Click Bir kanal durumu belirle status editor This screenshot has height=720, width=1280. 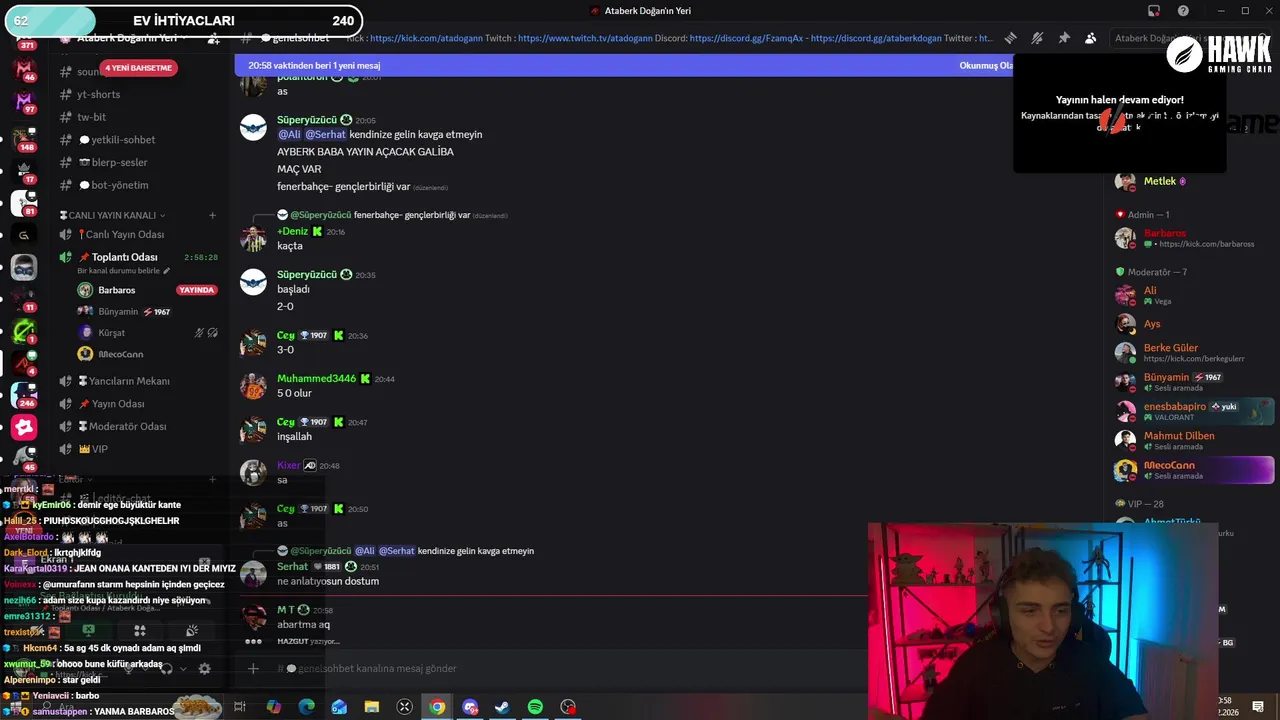[124, 271]
